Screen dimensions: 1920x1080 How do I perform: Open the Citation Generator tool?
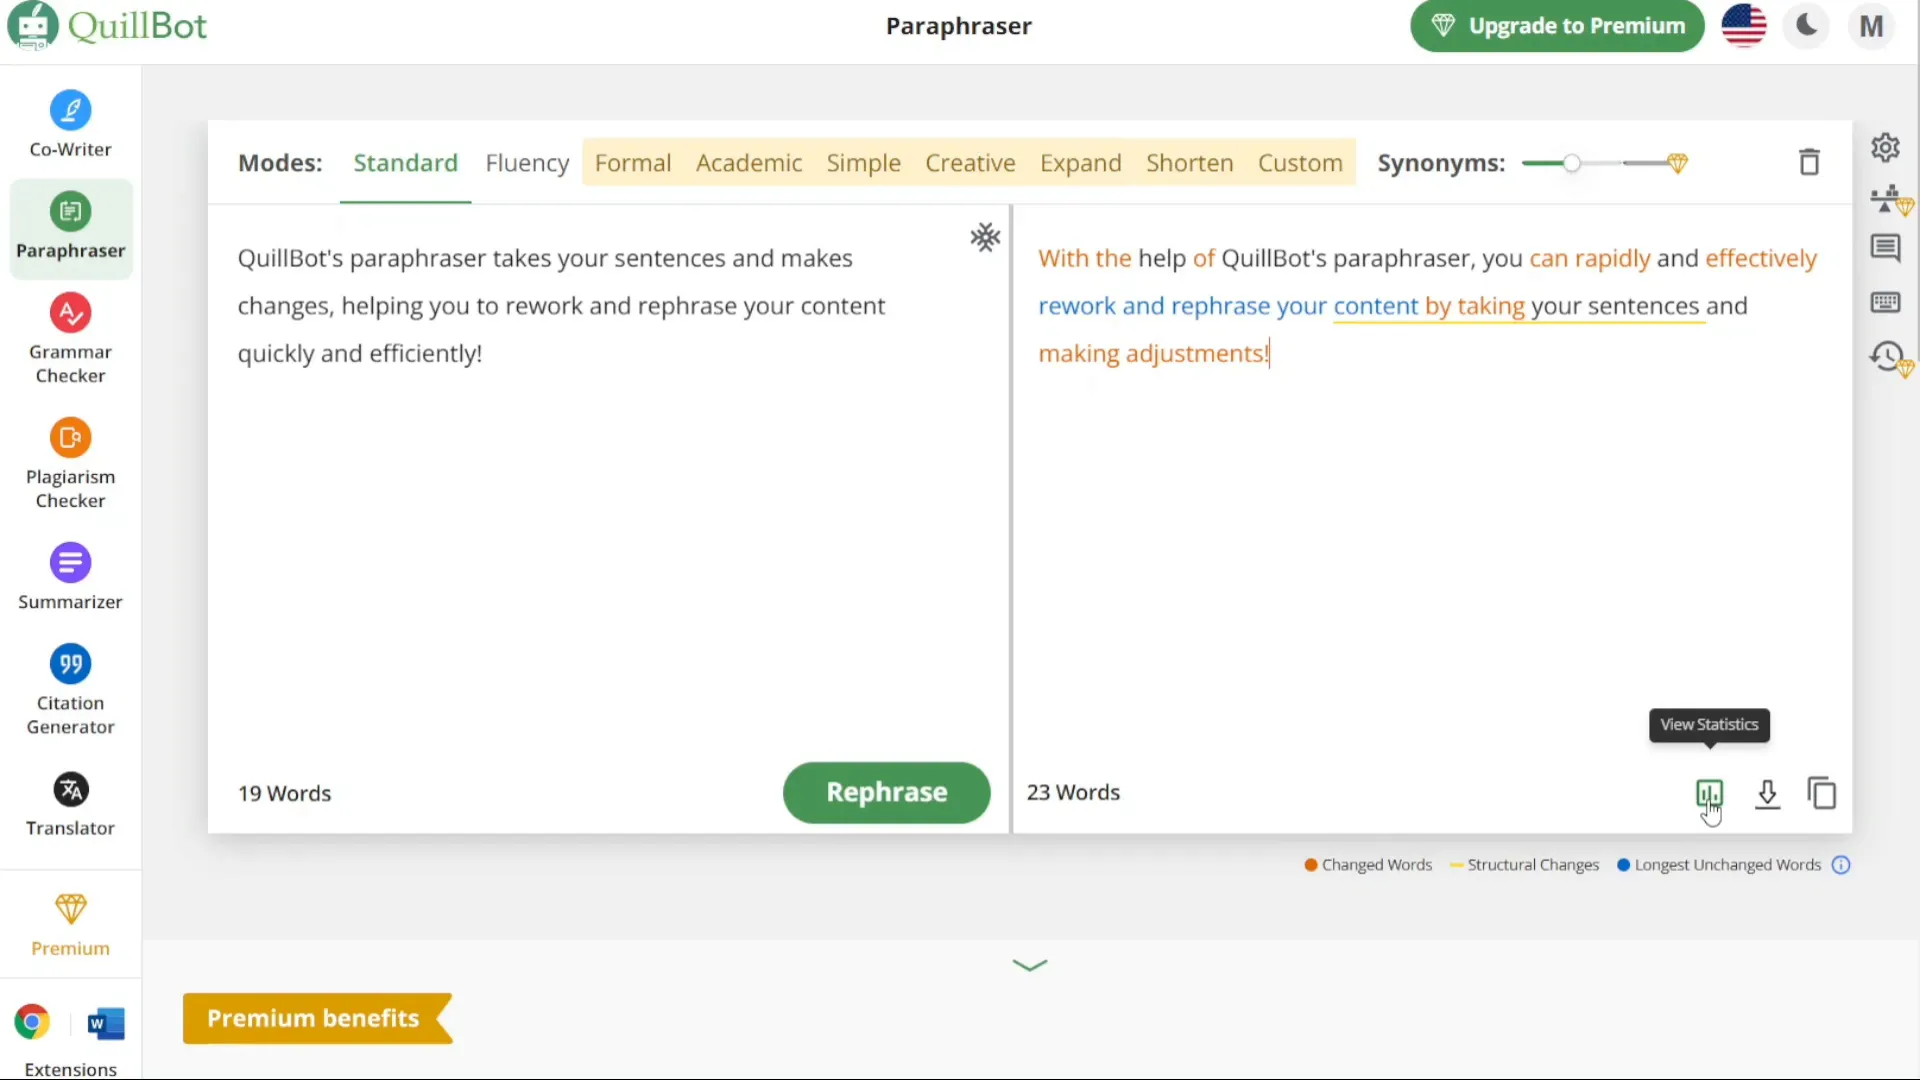70,689
